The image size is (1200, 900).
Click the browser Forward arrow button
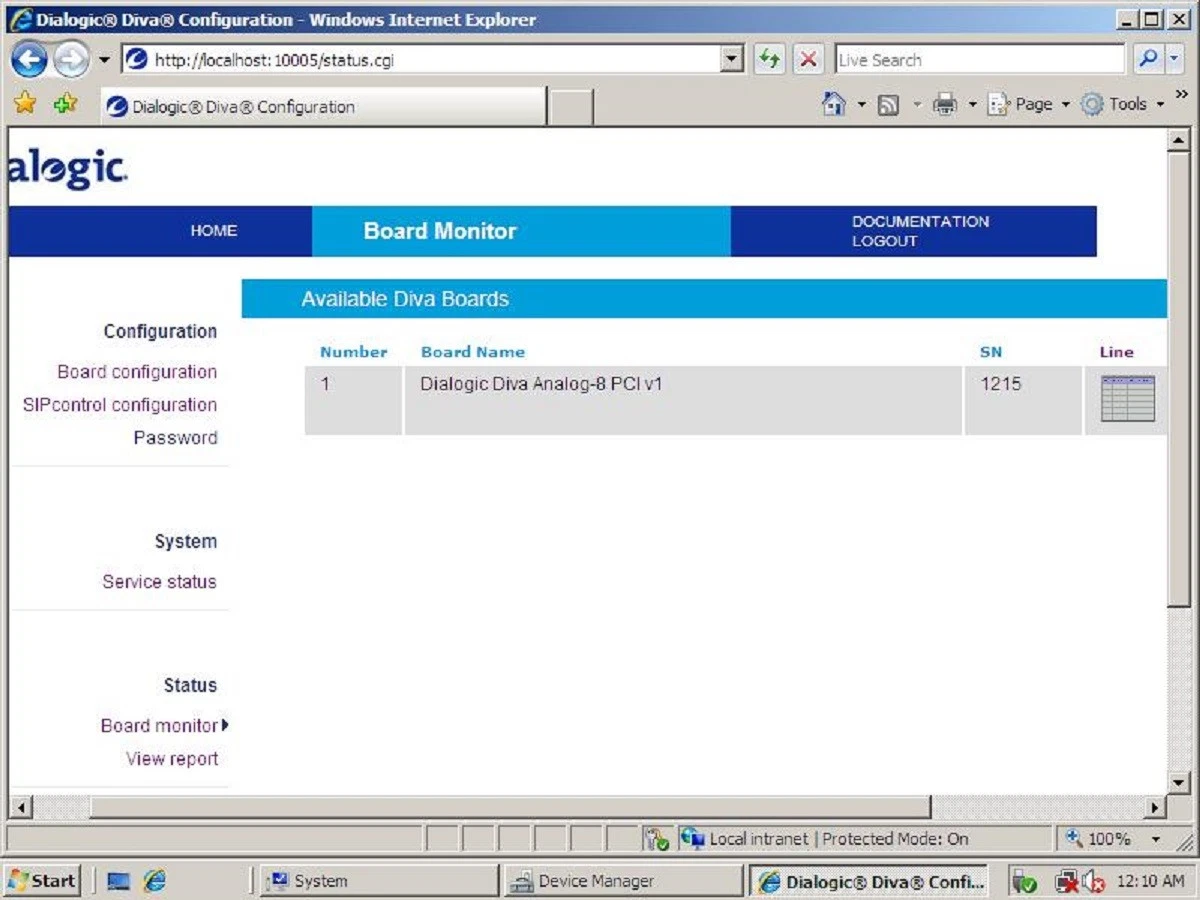pos(71,60)
